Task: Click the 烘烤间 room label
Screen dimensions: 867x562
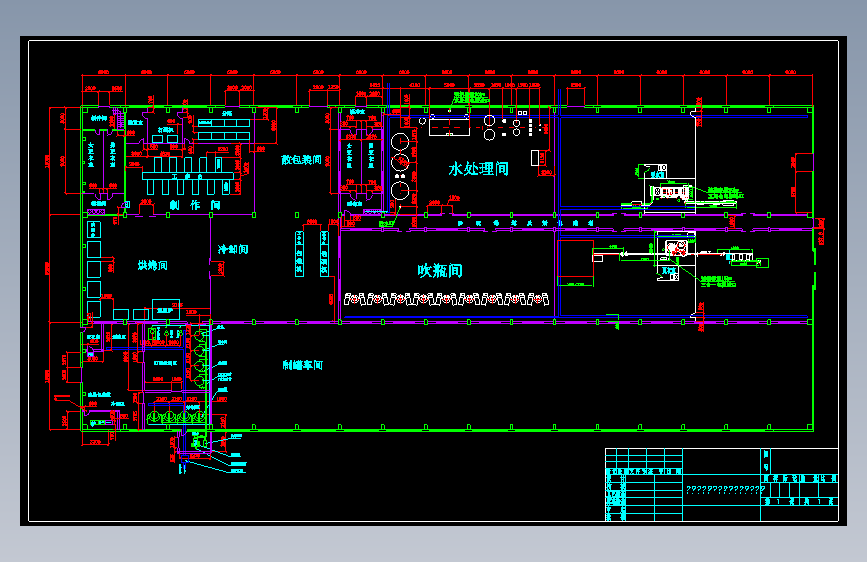Action: (x=152, y=266)
